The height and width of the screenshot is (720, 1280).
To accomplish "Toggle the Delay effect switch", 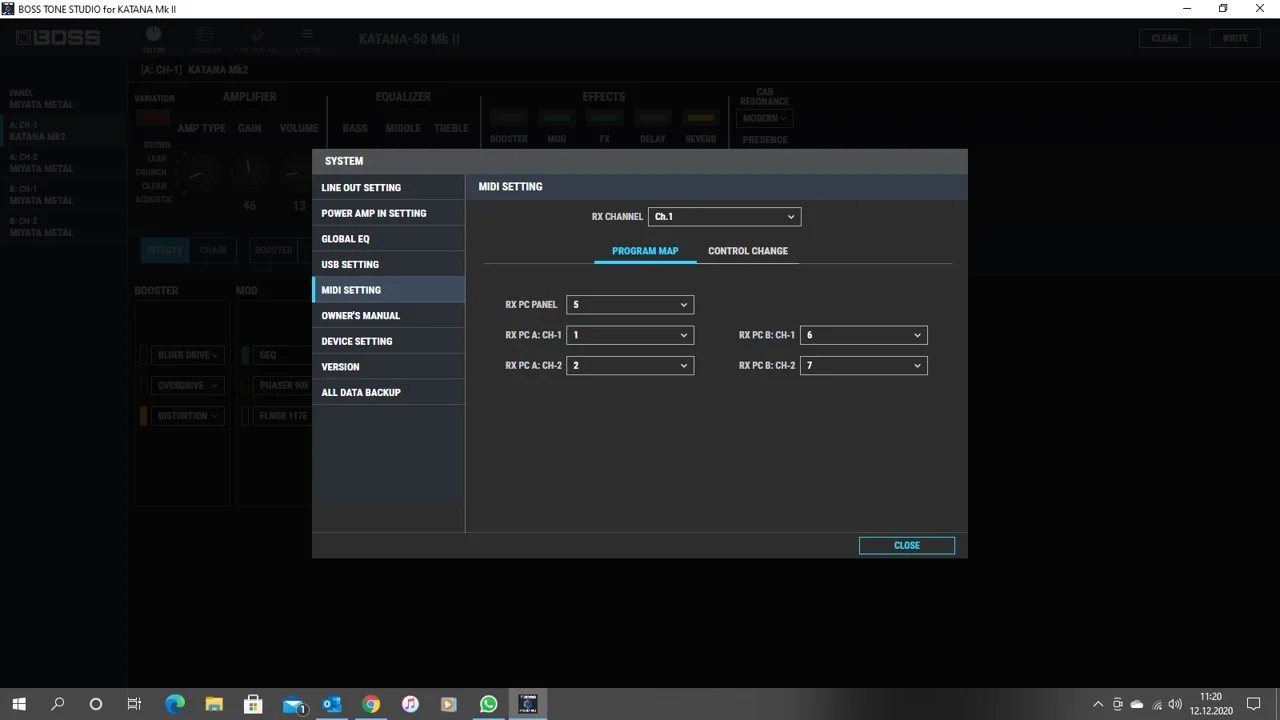I will 652,118.
